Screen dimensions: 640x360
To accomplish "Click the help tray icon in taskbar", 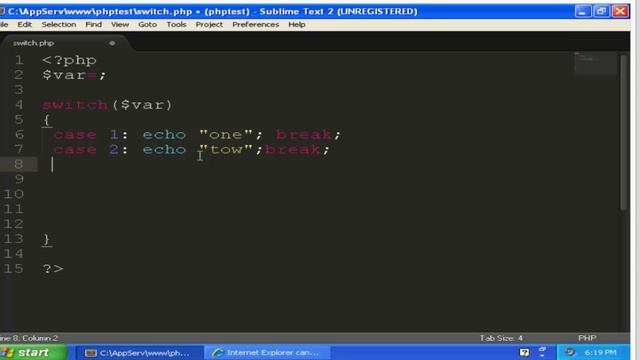I will tap(524, 352).
